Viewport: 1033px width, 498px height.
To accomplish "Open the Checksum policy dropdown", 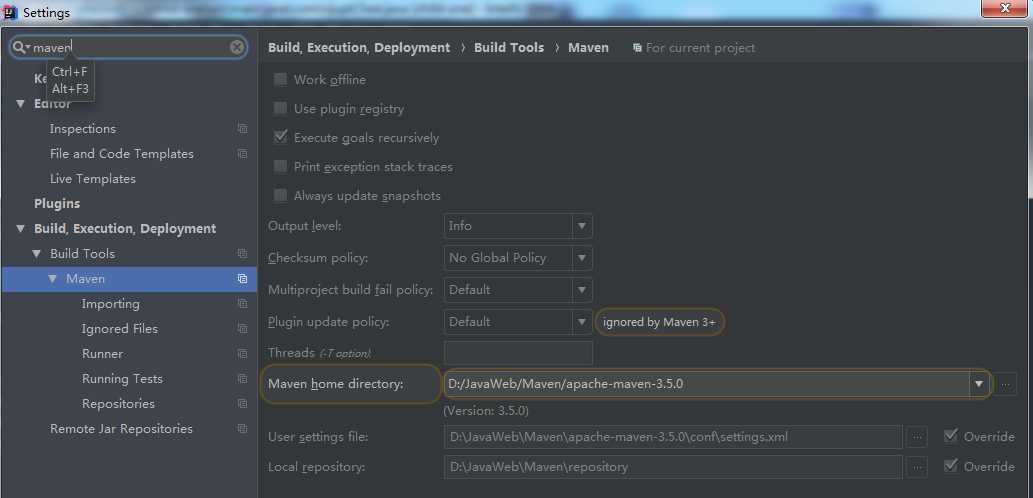I will [518, 258].
